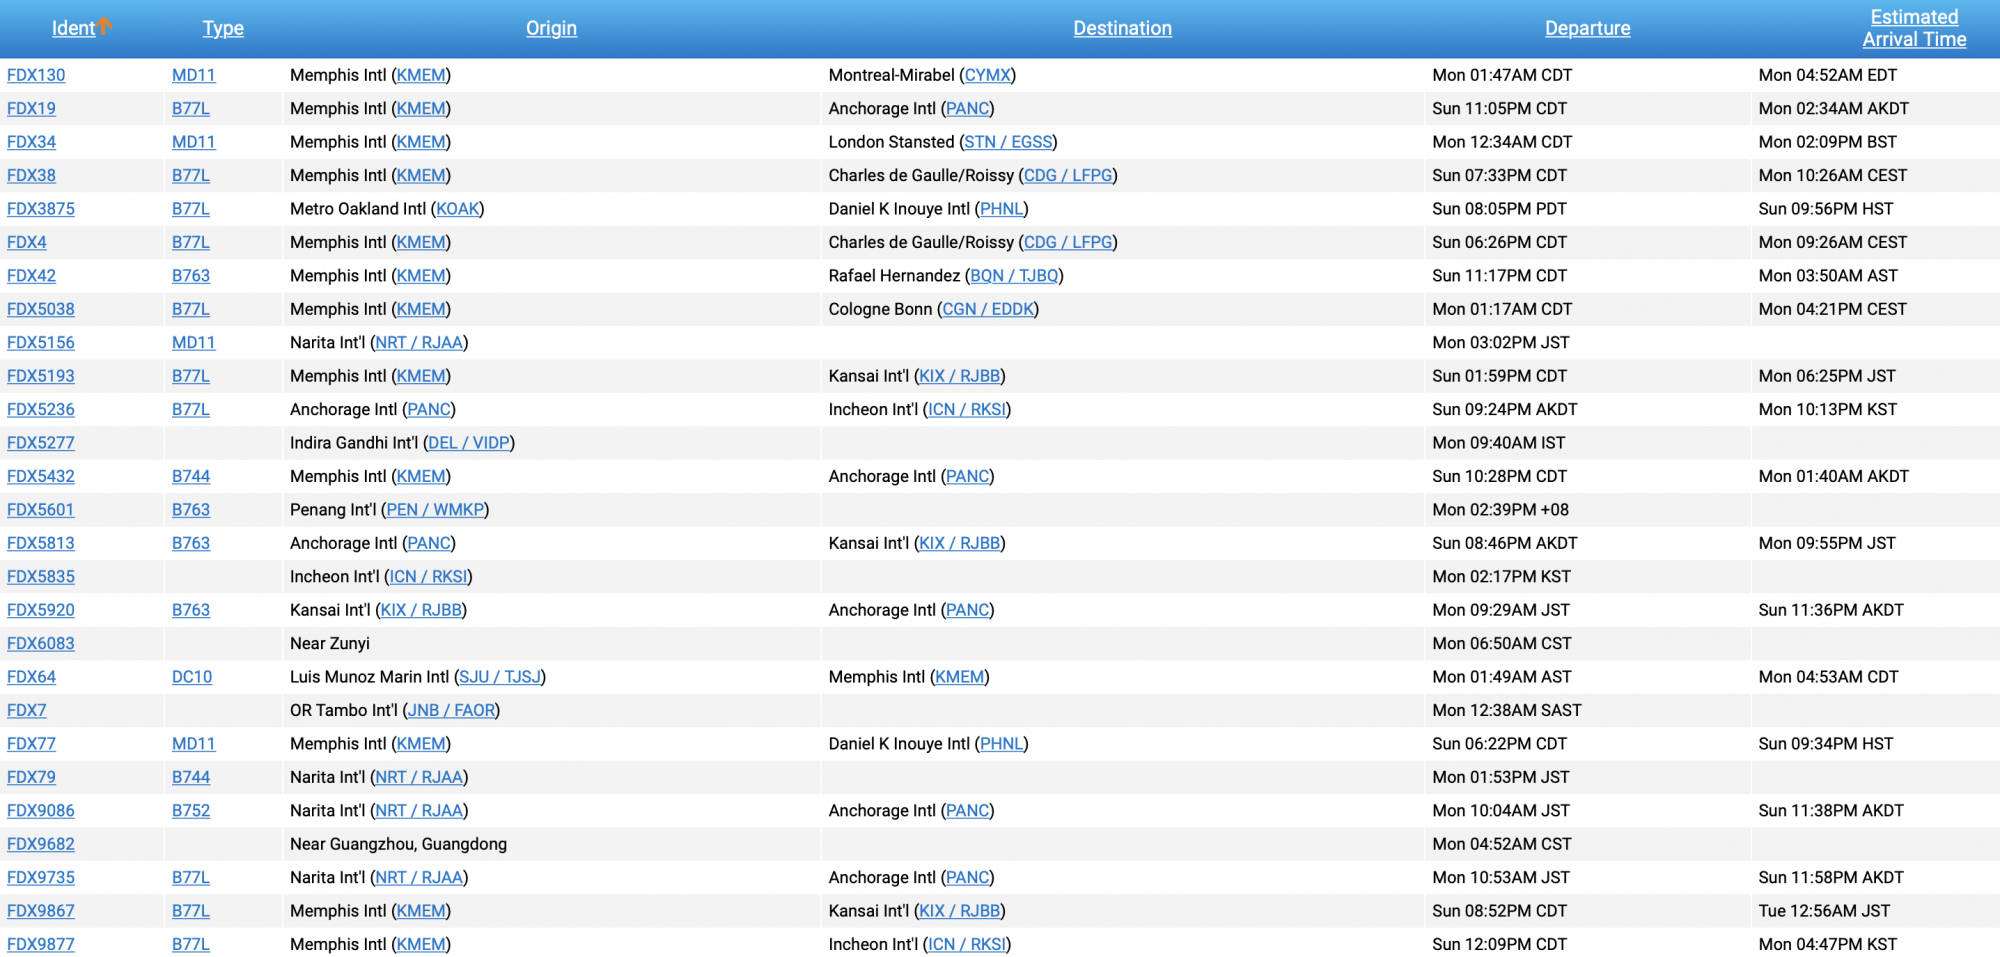Select arrival time 'Tue 12:56AM JST'

coord(1824,911)
